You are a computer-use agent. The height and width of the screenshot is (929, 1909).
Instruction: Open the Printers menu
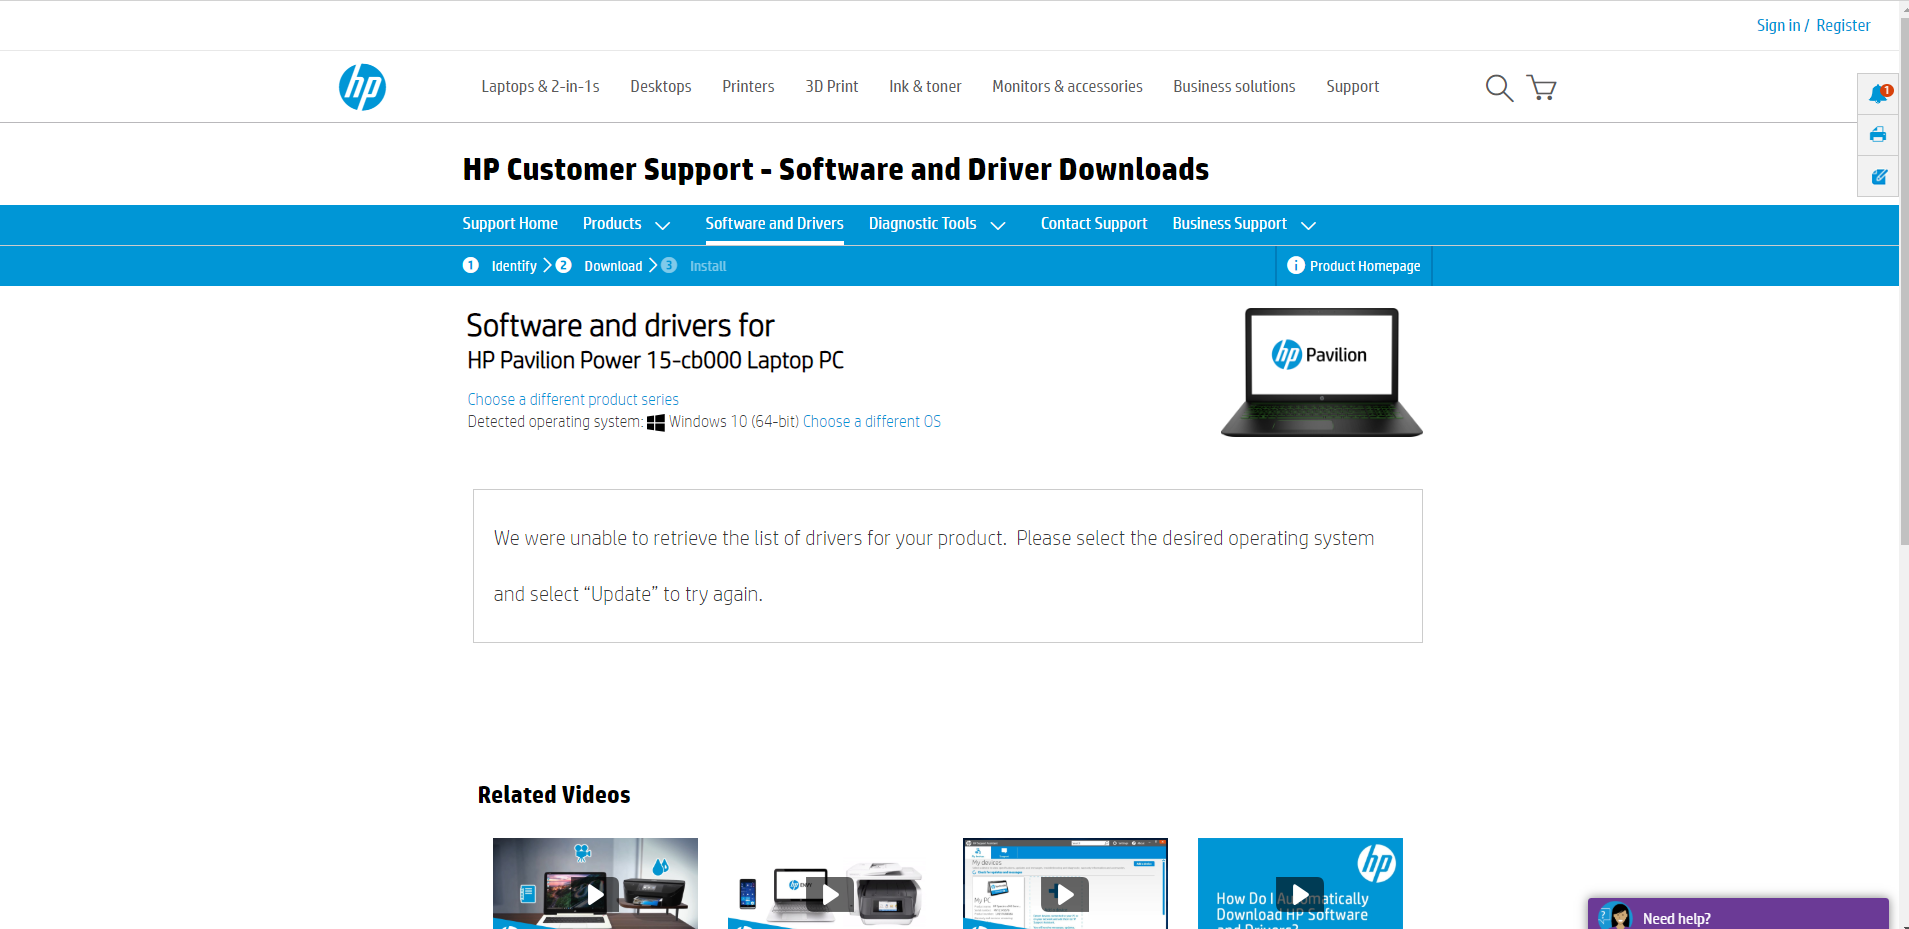(x=748, y=87)
